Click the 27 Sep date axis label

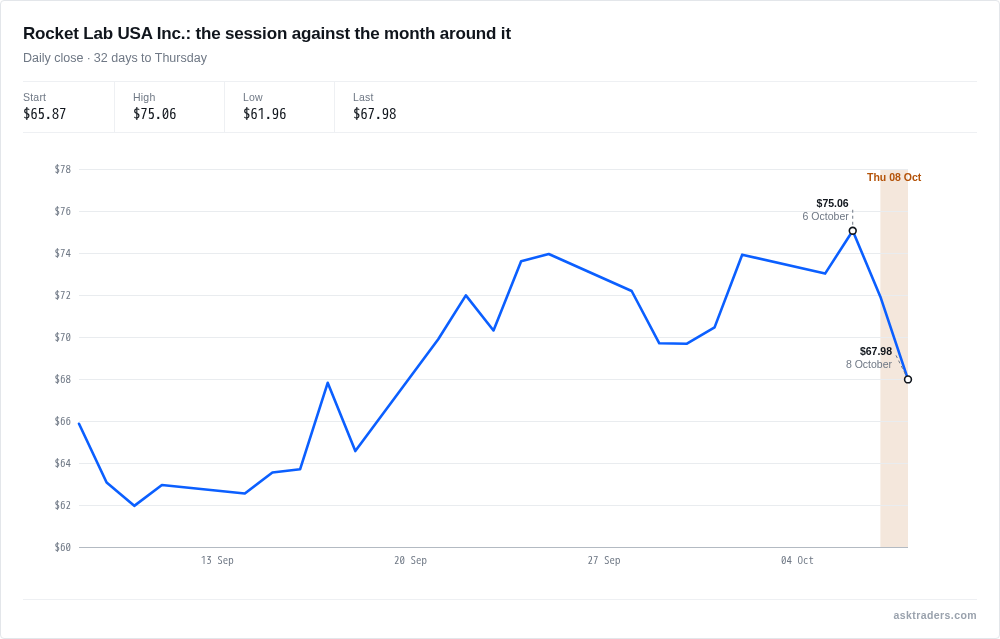tap(604, 561)
